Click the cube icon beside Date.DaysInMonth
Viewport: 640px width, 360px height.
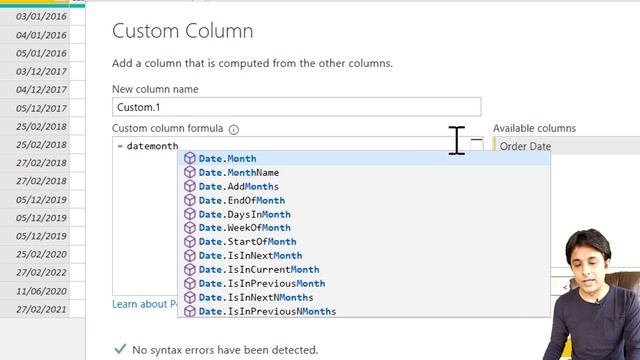click(x=190, y=214)
